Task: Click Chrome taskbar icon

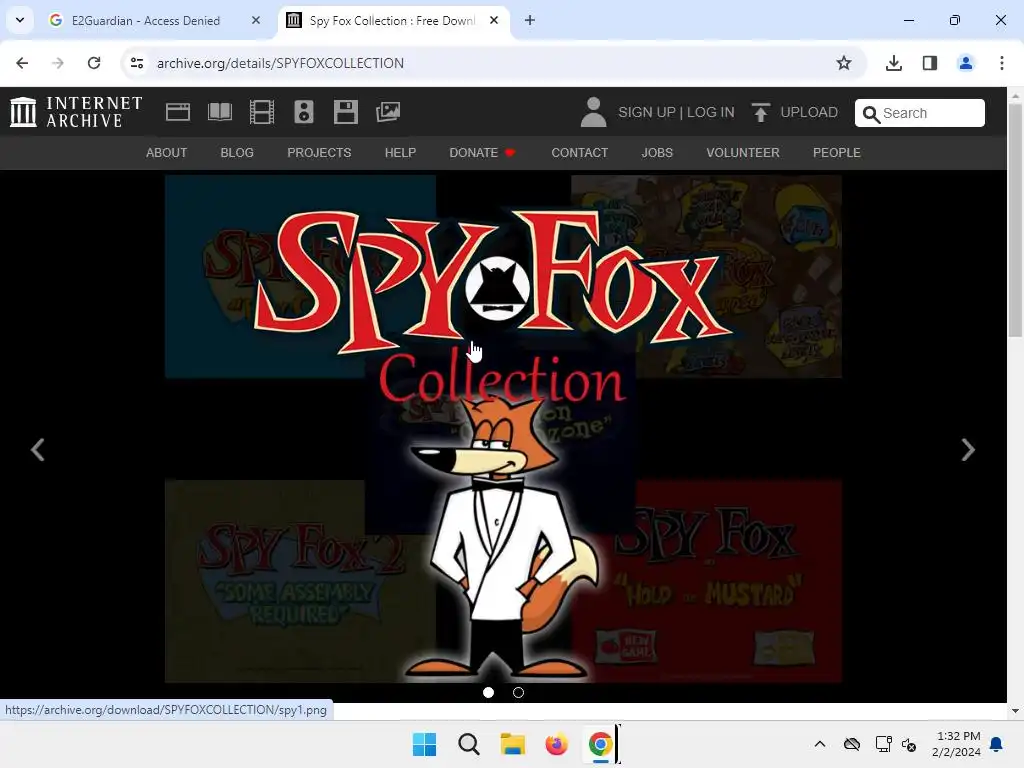Action: coord(600,744)
